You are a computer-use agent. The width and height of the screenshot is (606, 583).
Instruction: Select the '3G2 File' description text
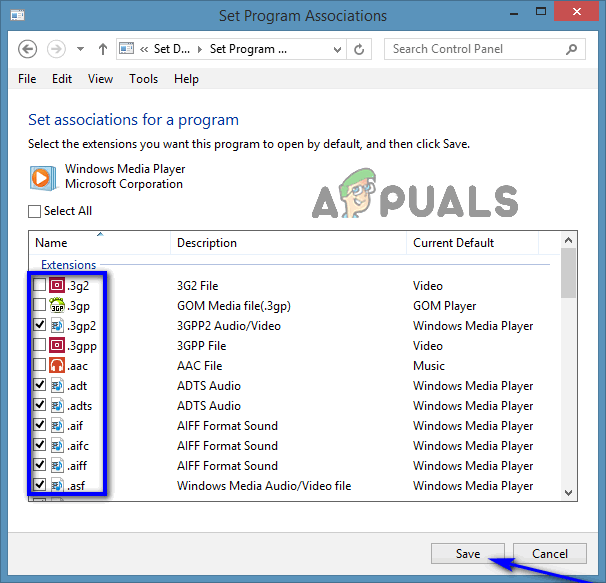click(197, 286)
